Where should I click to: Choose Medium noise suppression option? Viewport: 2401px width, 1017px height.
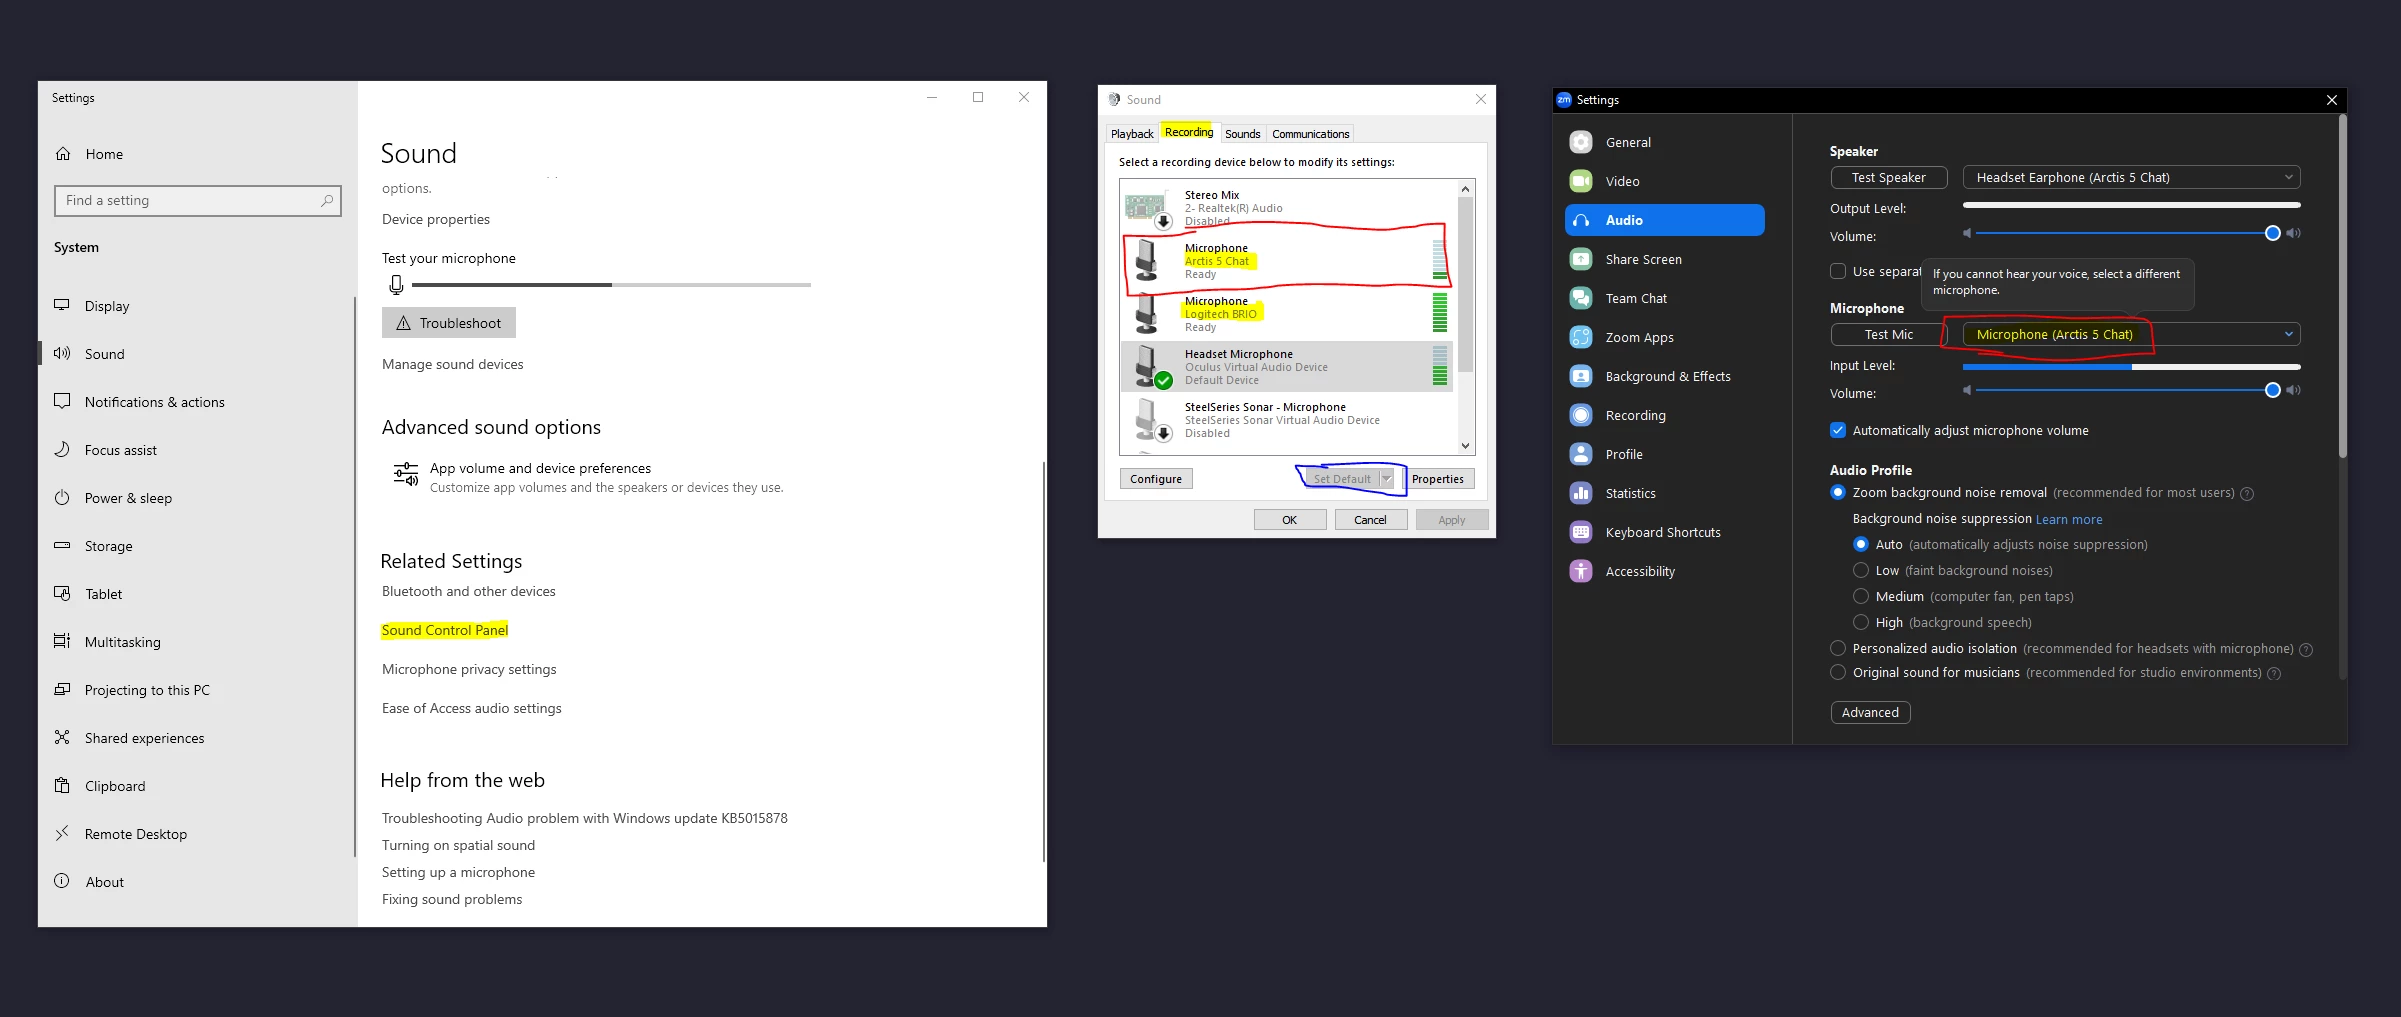point(1861,596)
